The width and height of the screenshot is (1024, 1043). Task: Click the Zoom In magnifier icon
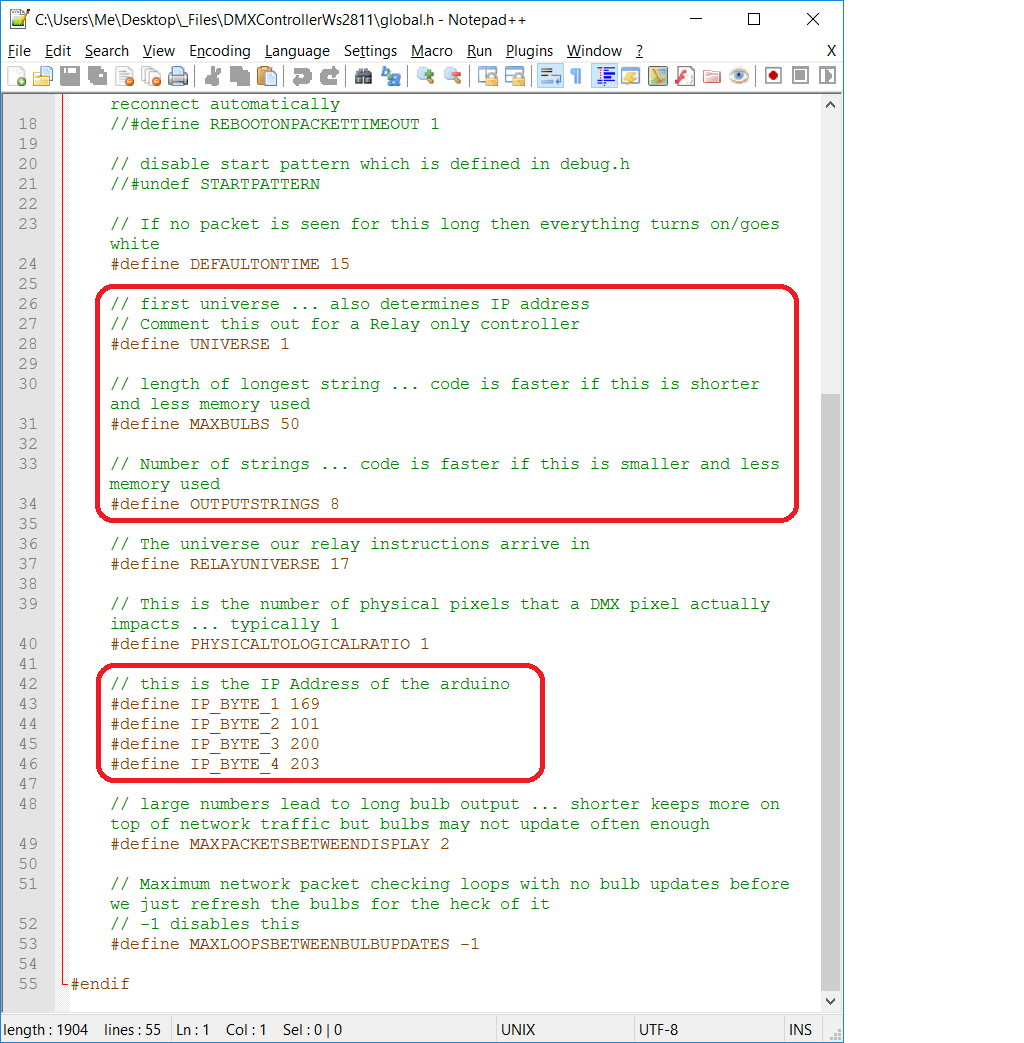pyautogui.click(x=425, y=76)
